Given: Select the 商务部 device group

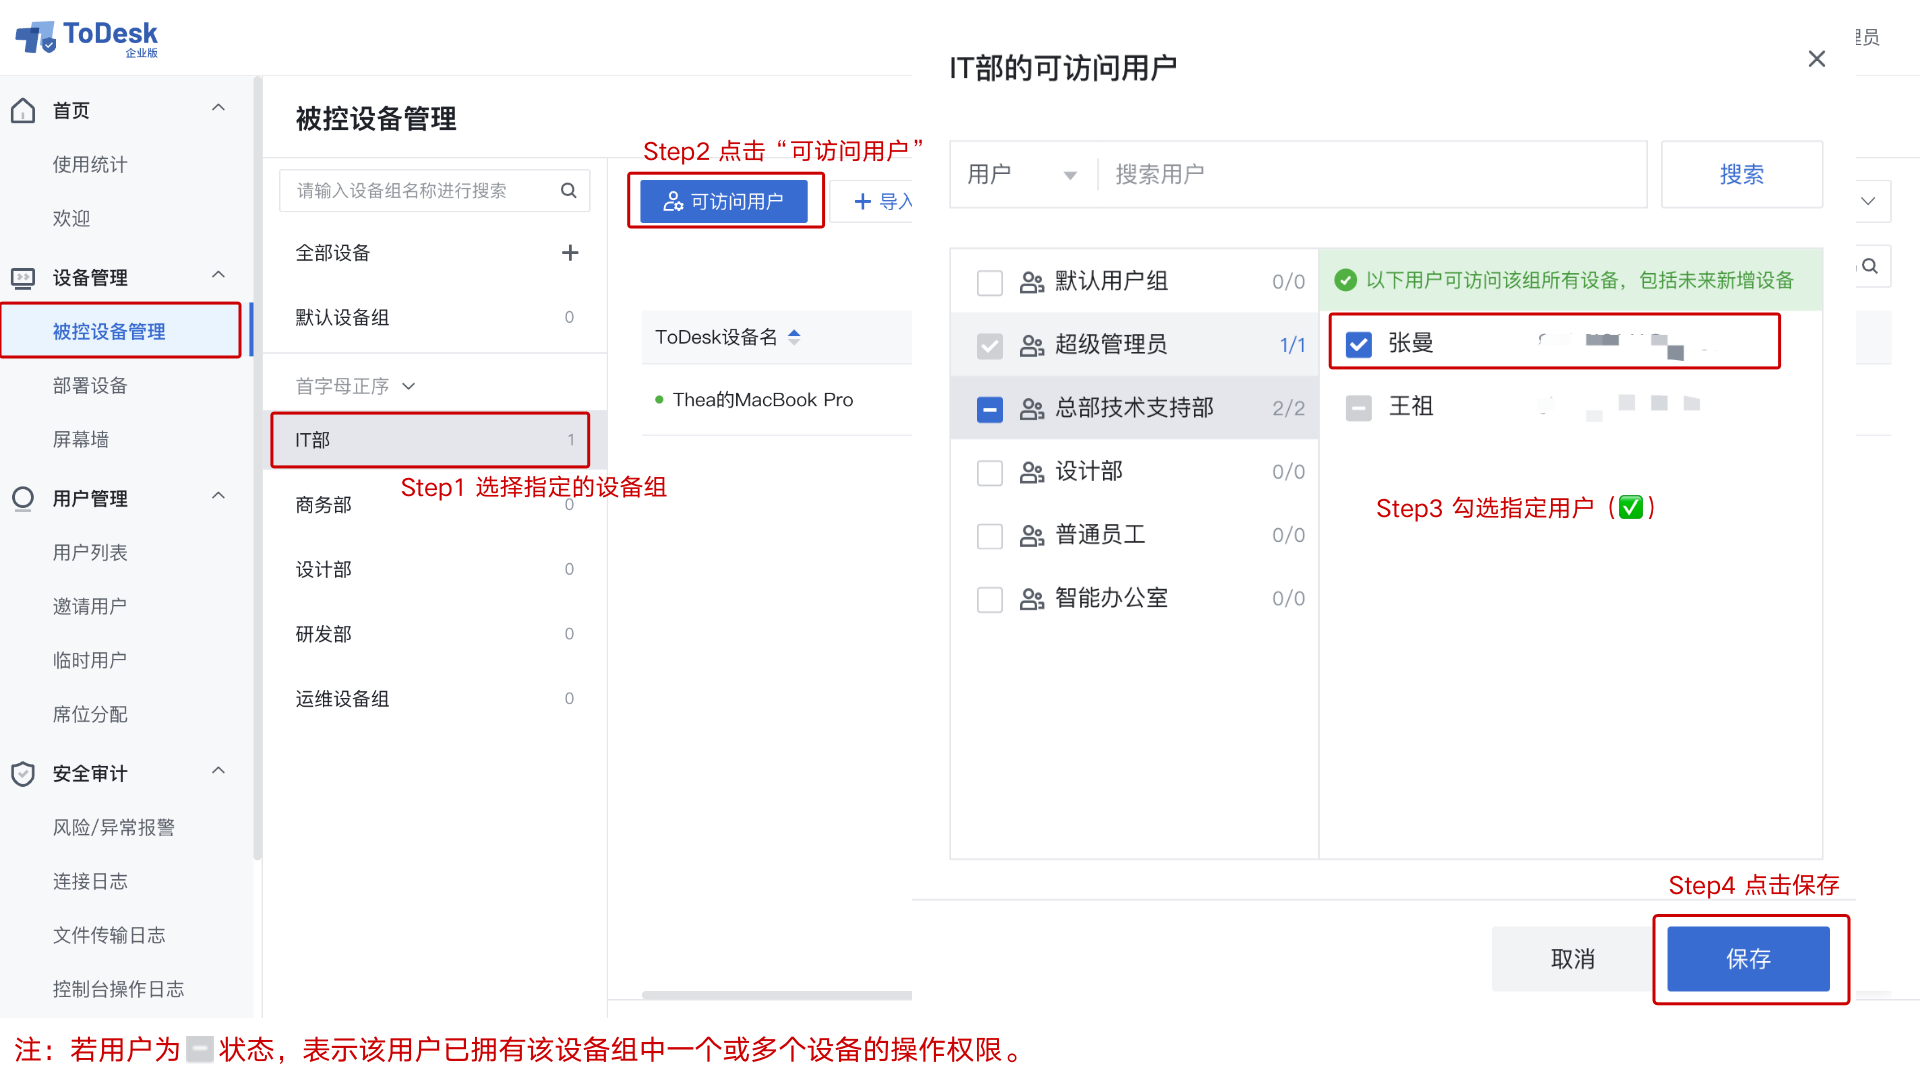Looking at the screenshot, I should (x=435, y=505).
